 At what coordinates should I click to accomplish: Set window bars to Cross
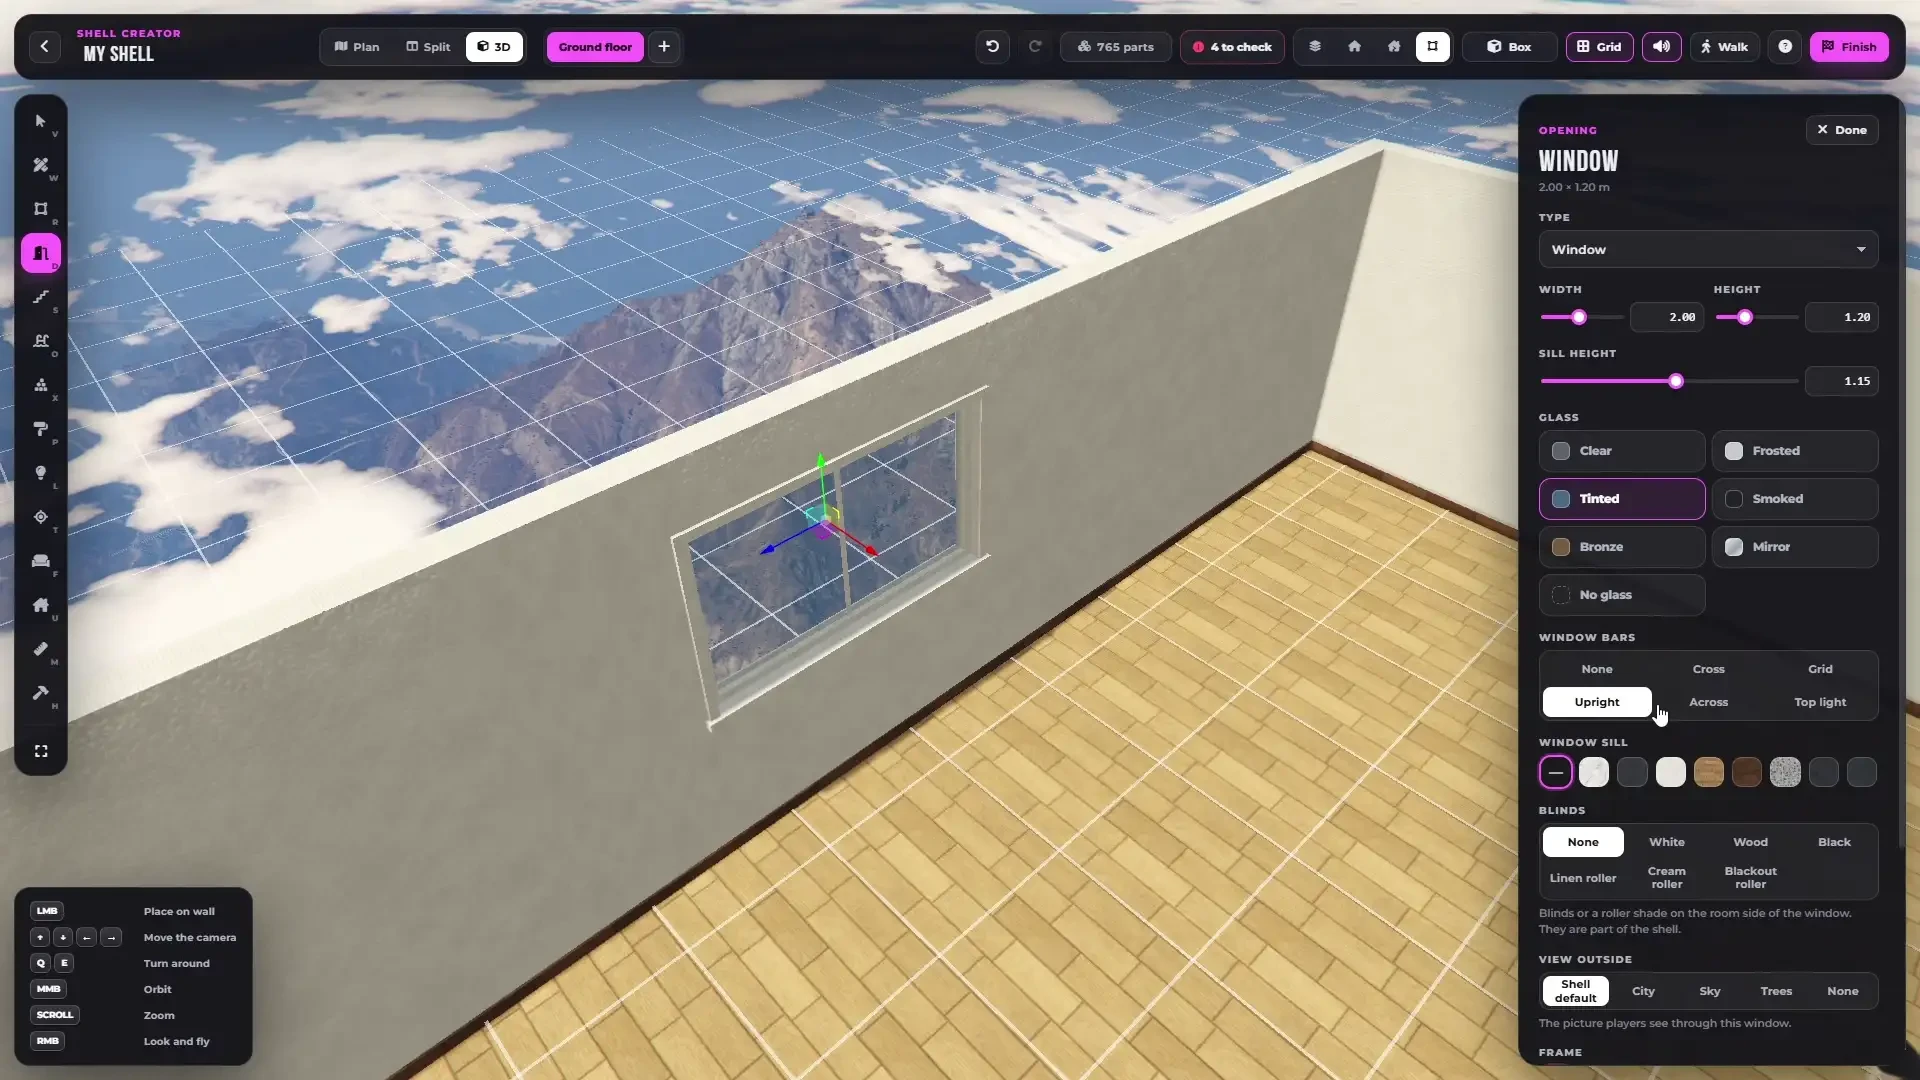[1708, 669]
